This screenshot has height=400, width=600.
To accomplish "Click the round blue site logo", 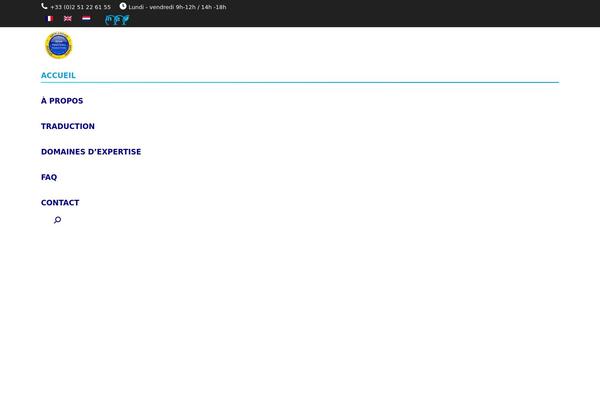I will pos(59,45).
